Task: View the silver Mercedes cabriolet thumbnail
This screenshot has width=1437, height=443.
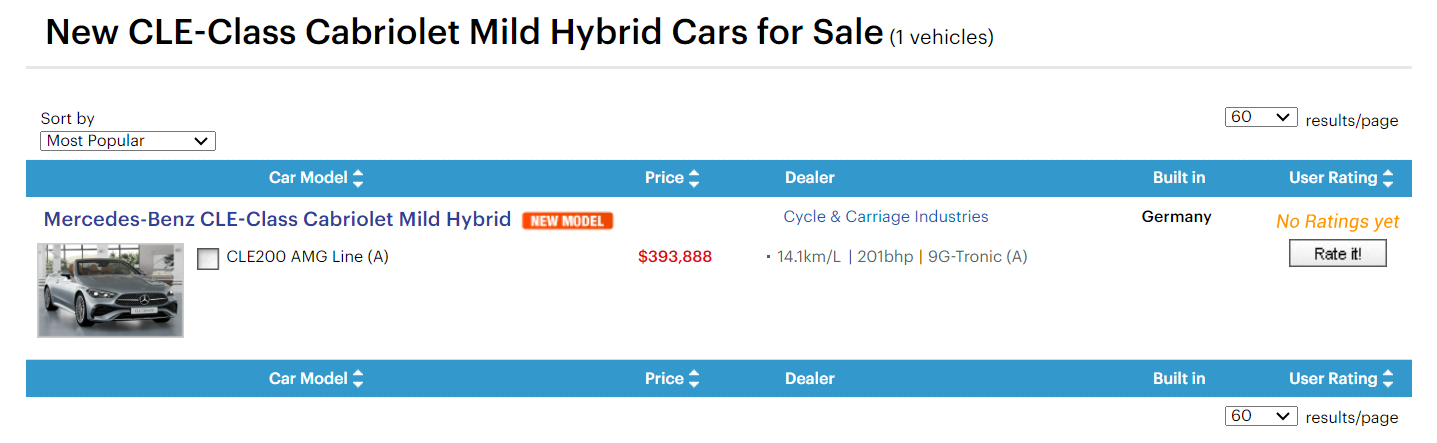Action: click(x=110, y=290)
